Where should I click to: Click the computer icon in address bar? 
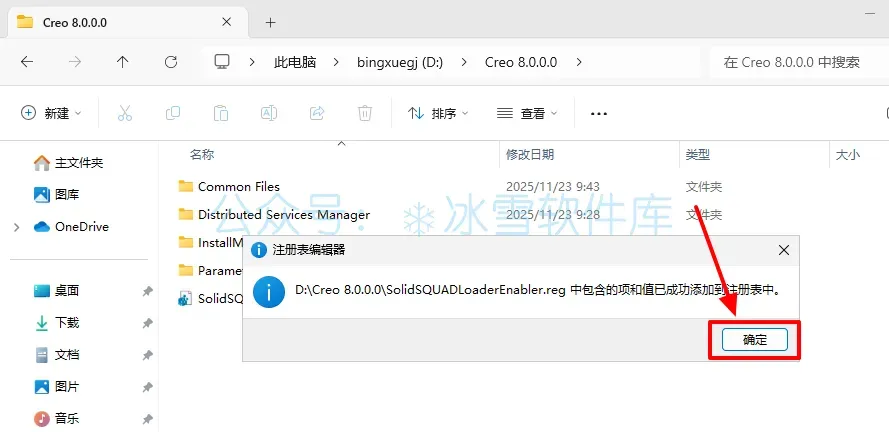[x=222, y=61]
